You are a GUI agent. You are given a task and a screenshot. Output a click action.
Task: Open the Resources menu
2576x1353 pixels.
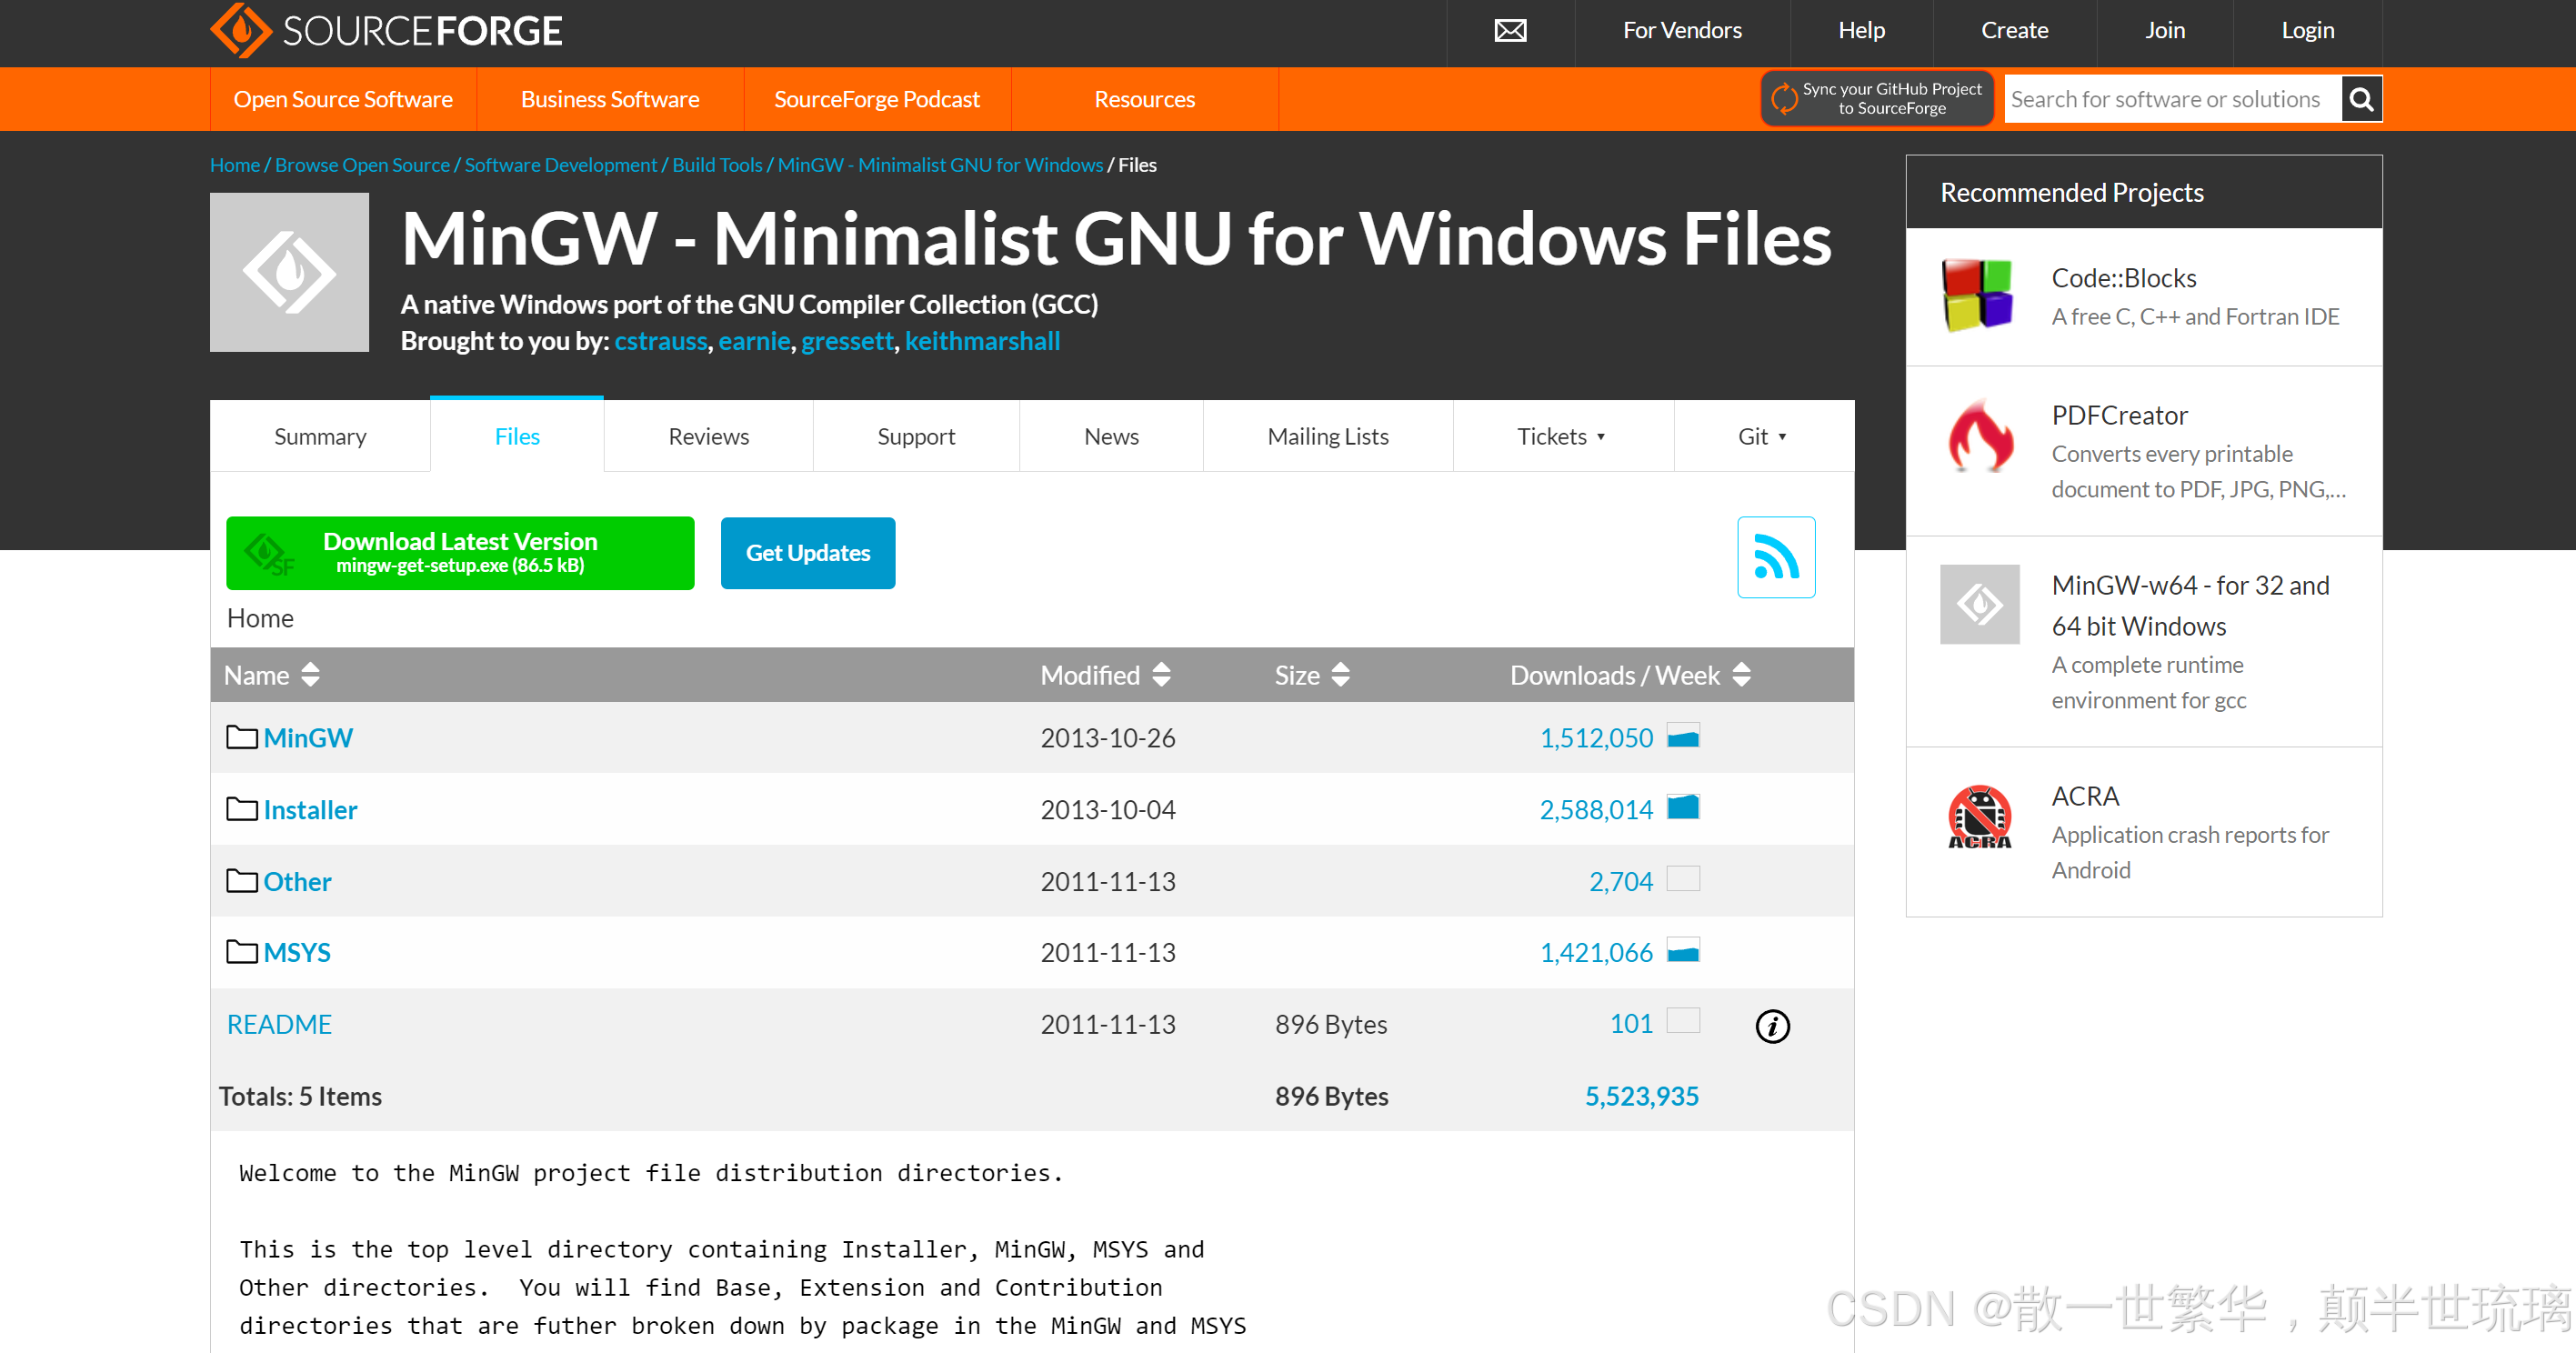[1144, 99]
